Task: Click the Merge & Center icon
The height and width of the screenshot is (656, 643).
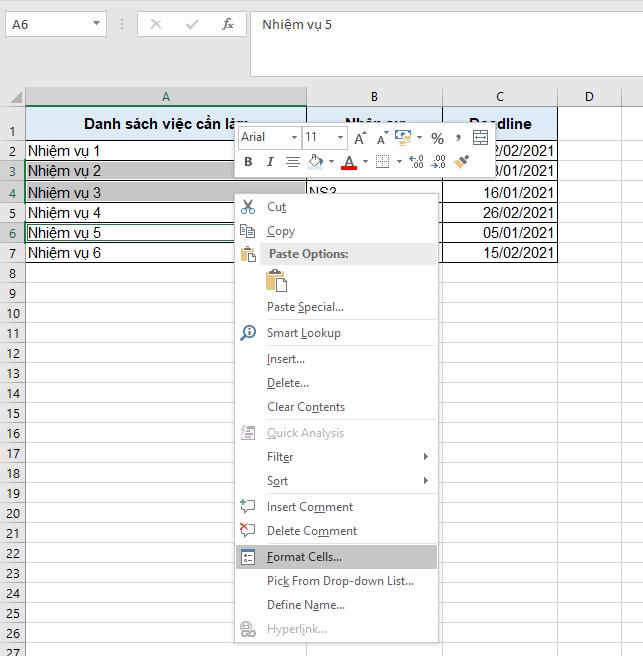Action: point(480,138)
